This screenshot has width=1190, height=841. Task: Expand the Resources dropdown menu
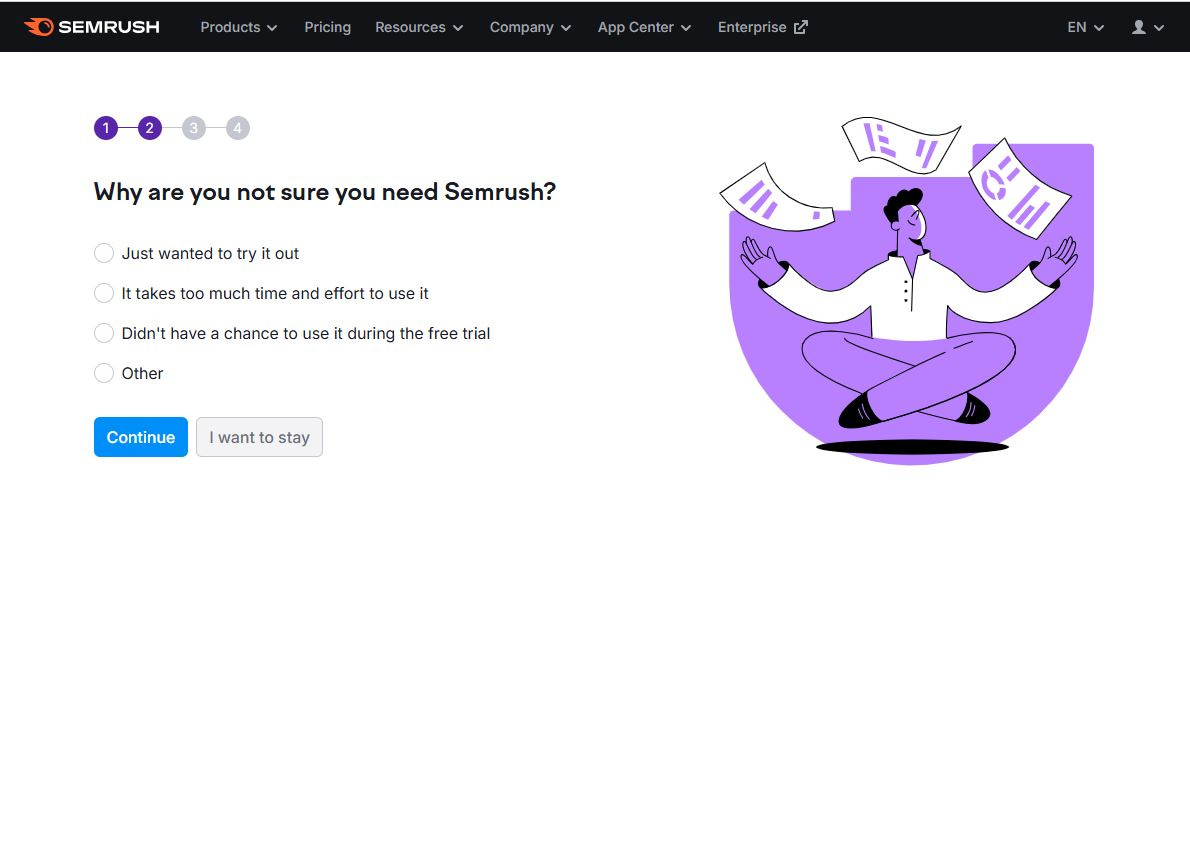419,27
